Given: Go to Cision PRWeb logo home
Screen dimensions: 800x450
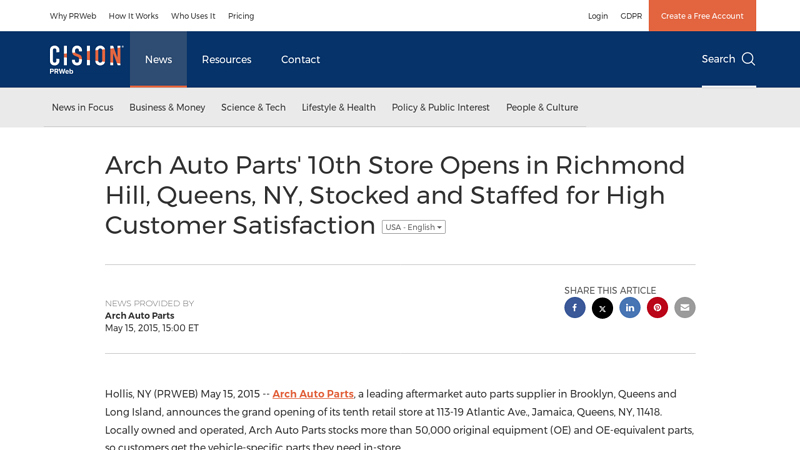Looking at the screenshot, I should point(86,59).
